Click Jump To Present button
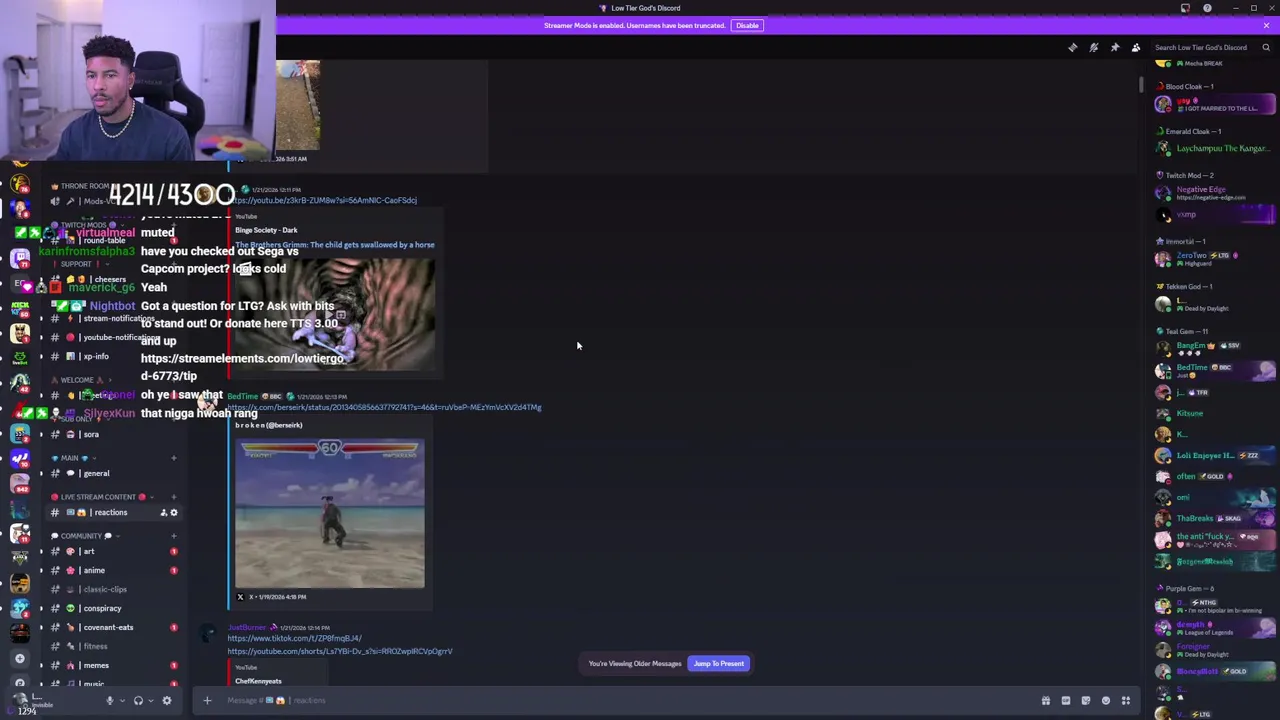This screenshot has width=1280, height=720. coord(719,663)
